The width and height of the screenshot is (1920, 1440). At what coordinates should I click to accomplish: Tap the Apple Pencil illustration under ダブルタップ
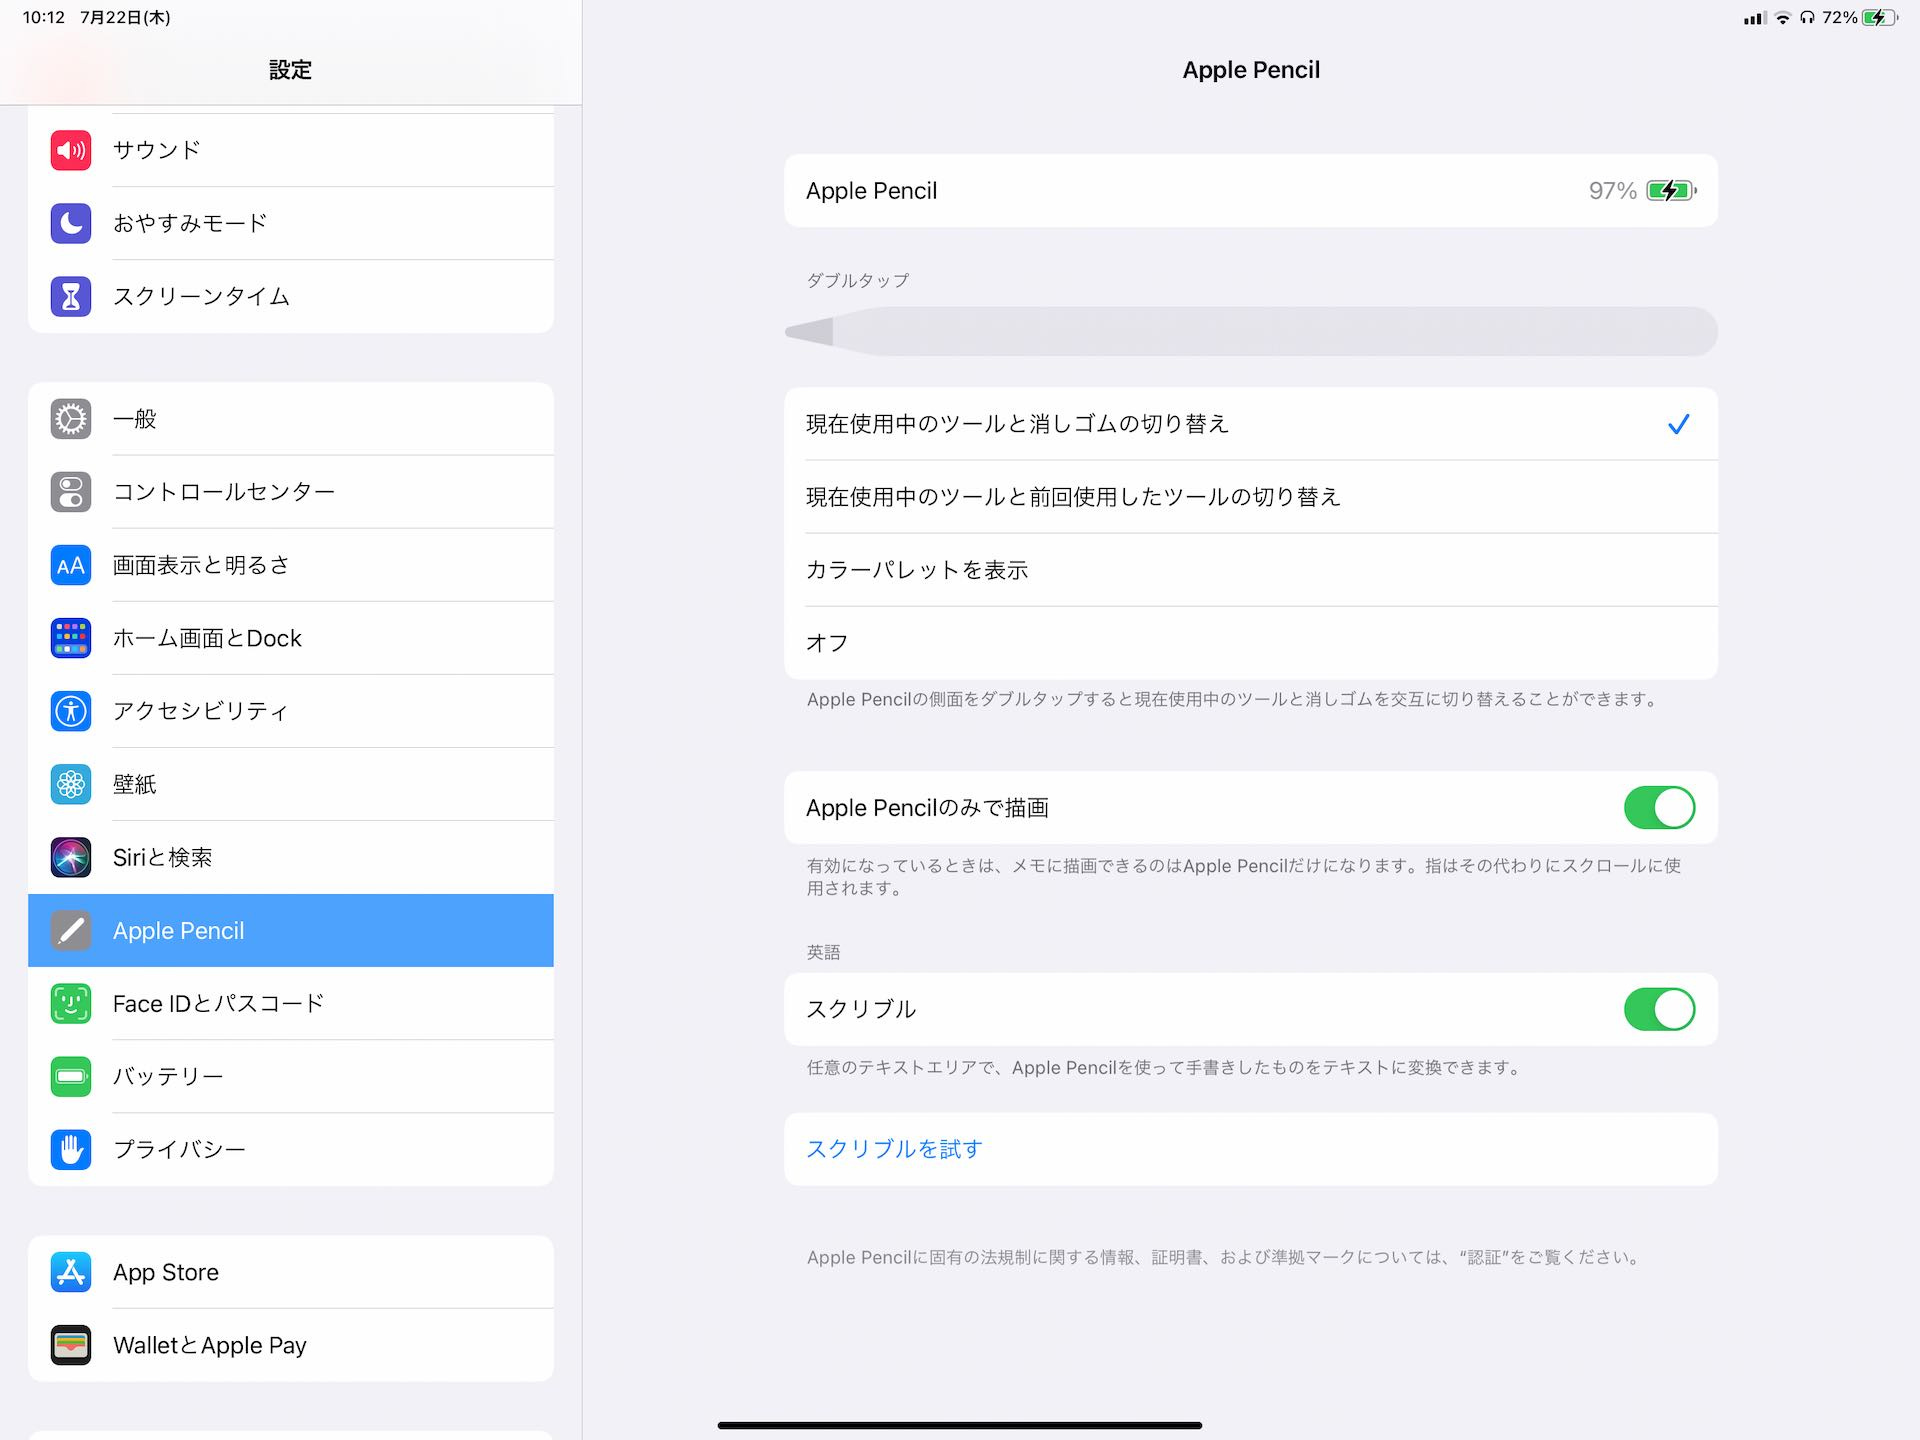(1251, 331)
